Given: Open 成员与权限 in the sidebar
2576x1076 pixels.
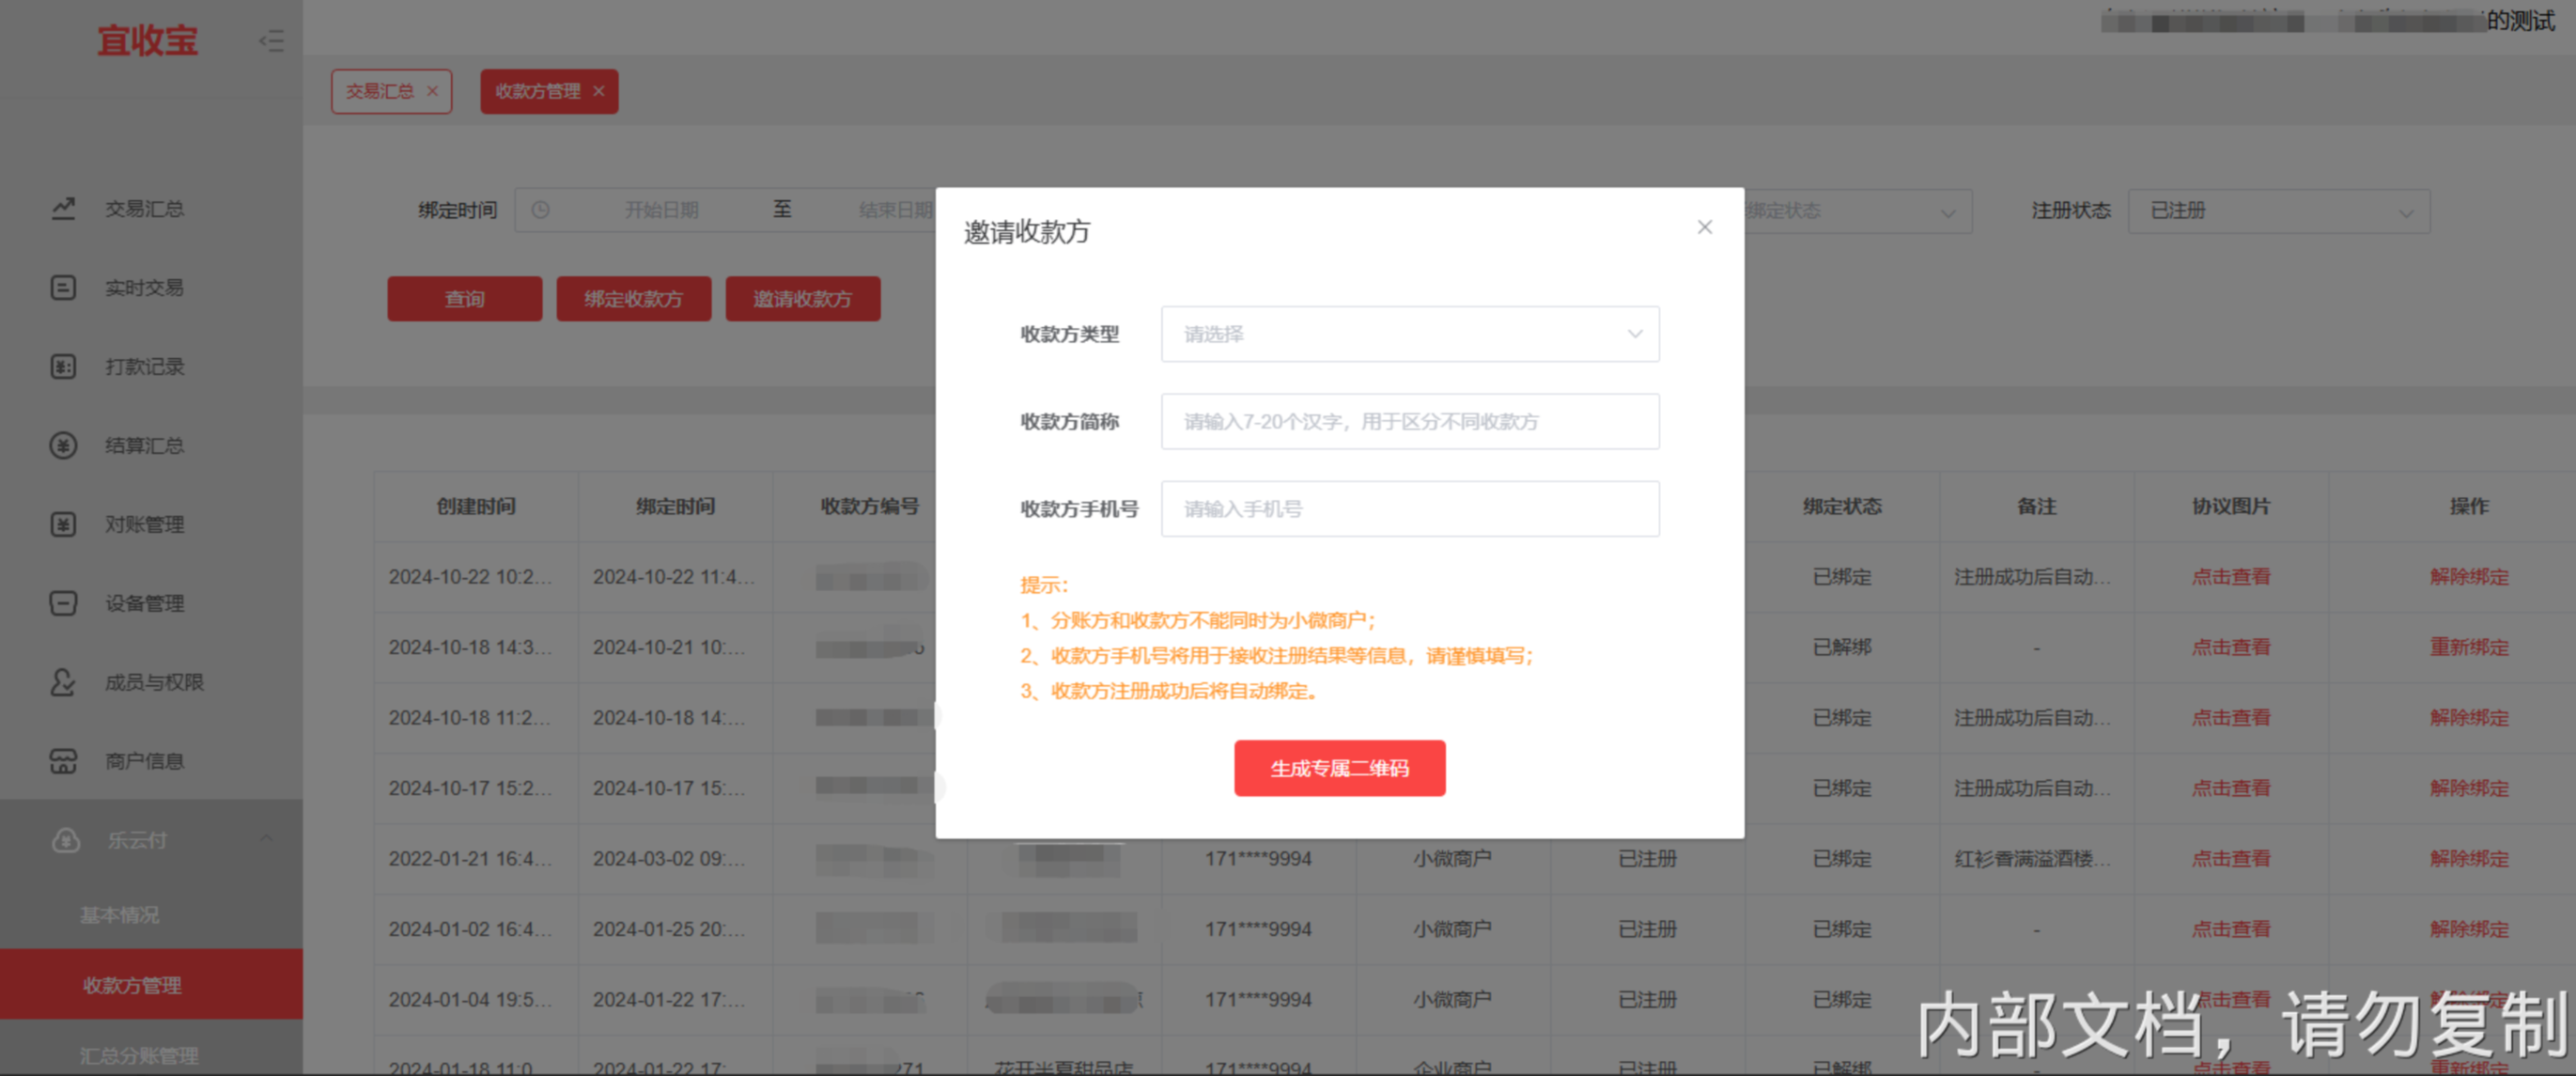Looking at the screenshot, I should [155, 682].
